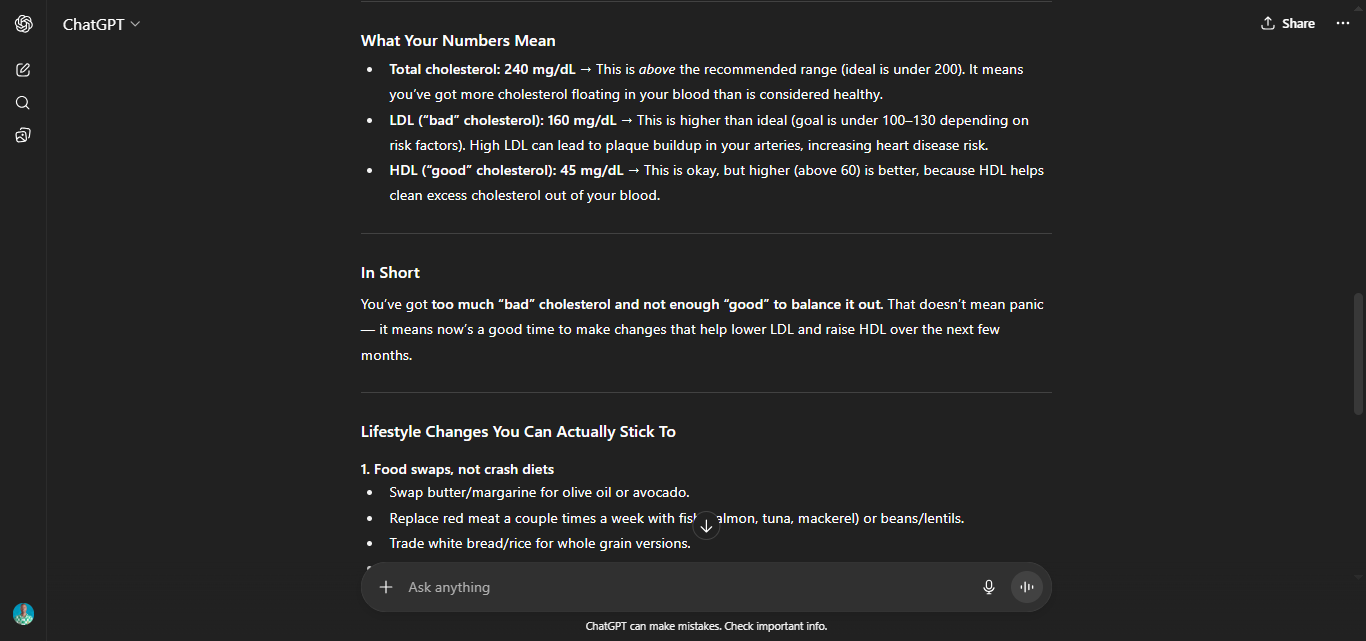Screen dimensions: 1366x641
Task: Click 'ChatGPT can make mistakes' disclaimer text
Action: 706,627
